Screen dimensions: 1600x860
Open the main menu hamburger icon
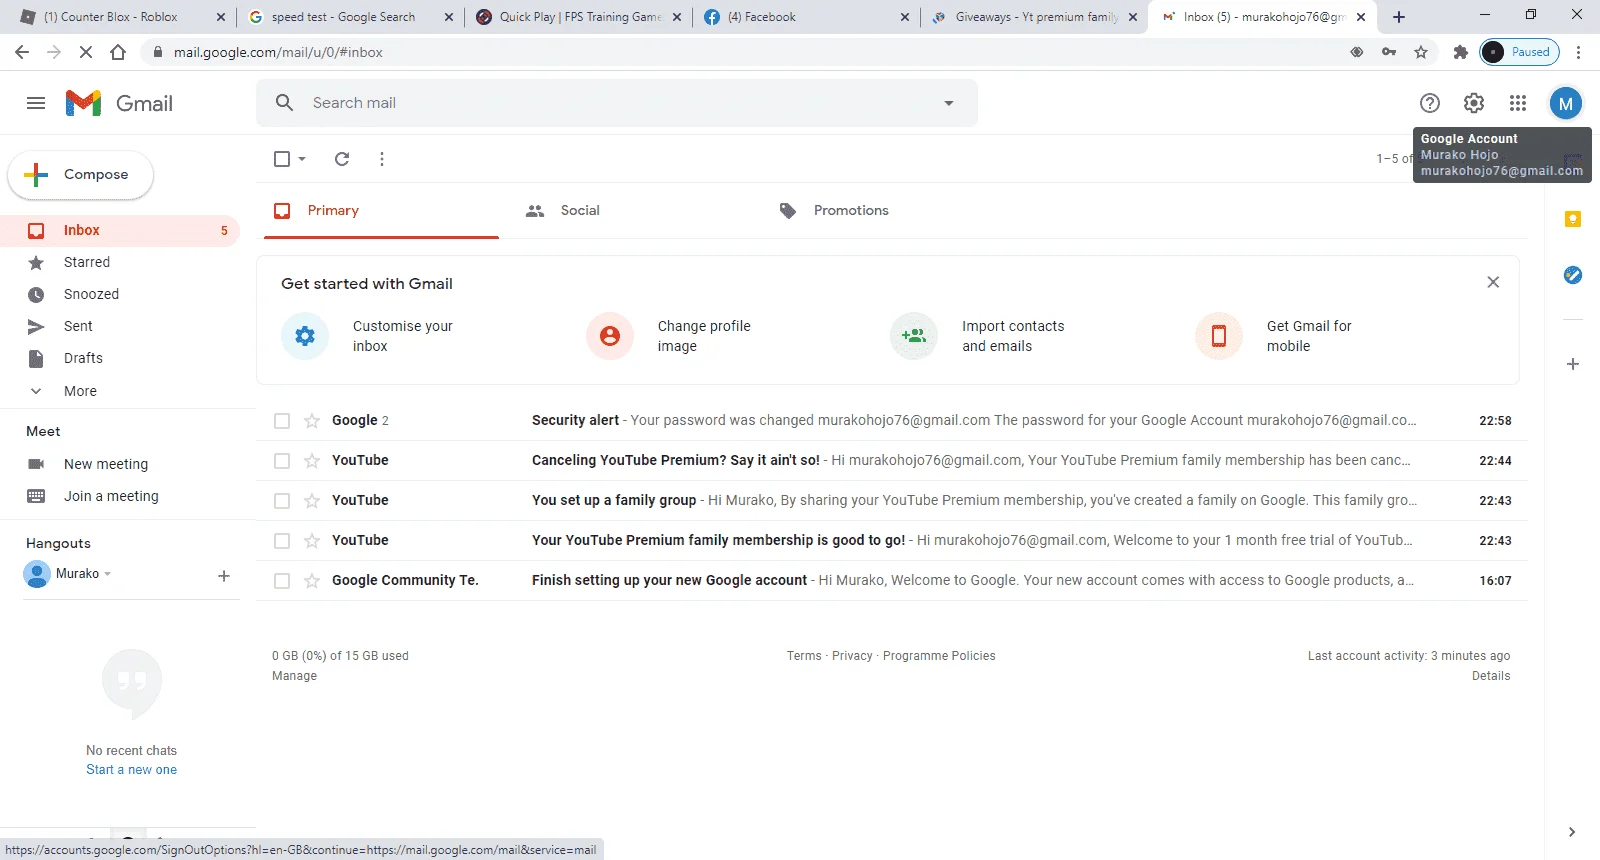[x=36, y=103]
